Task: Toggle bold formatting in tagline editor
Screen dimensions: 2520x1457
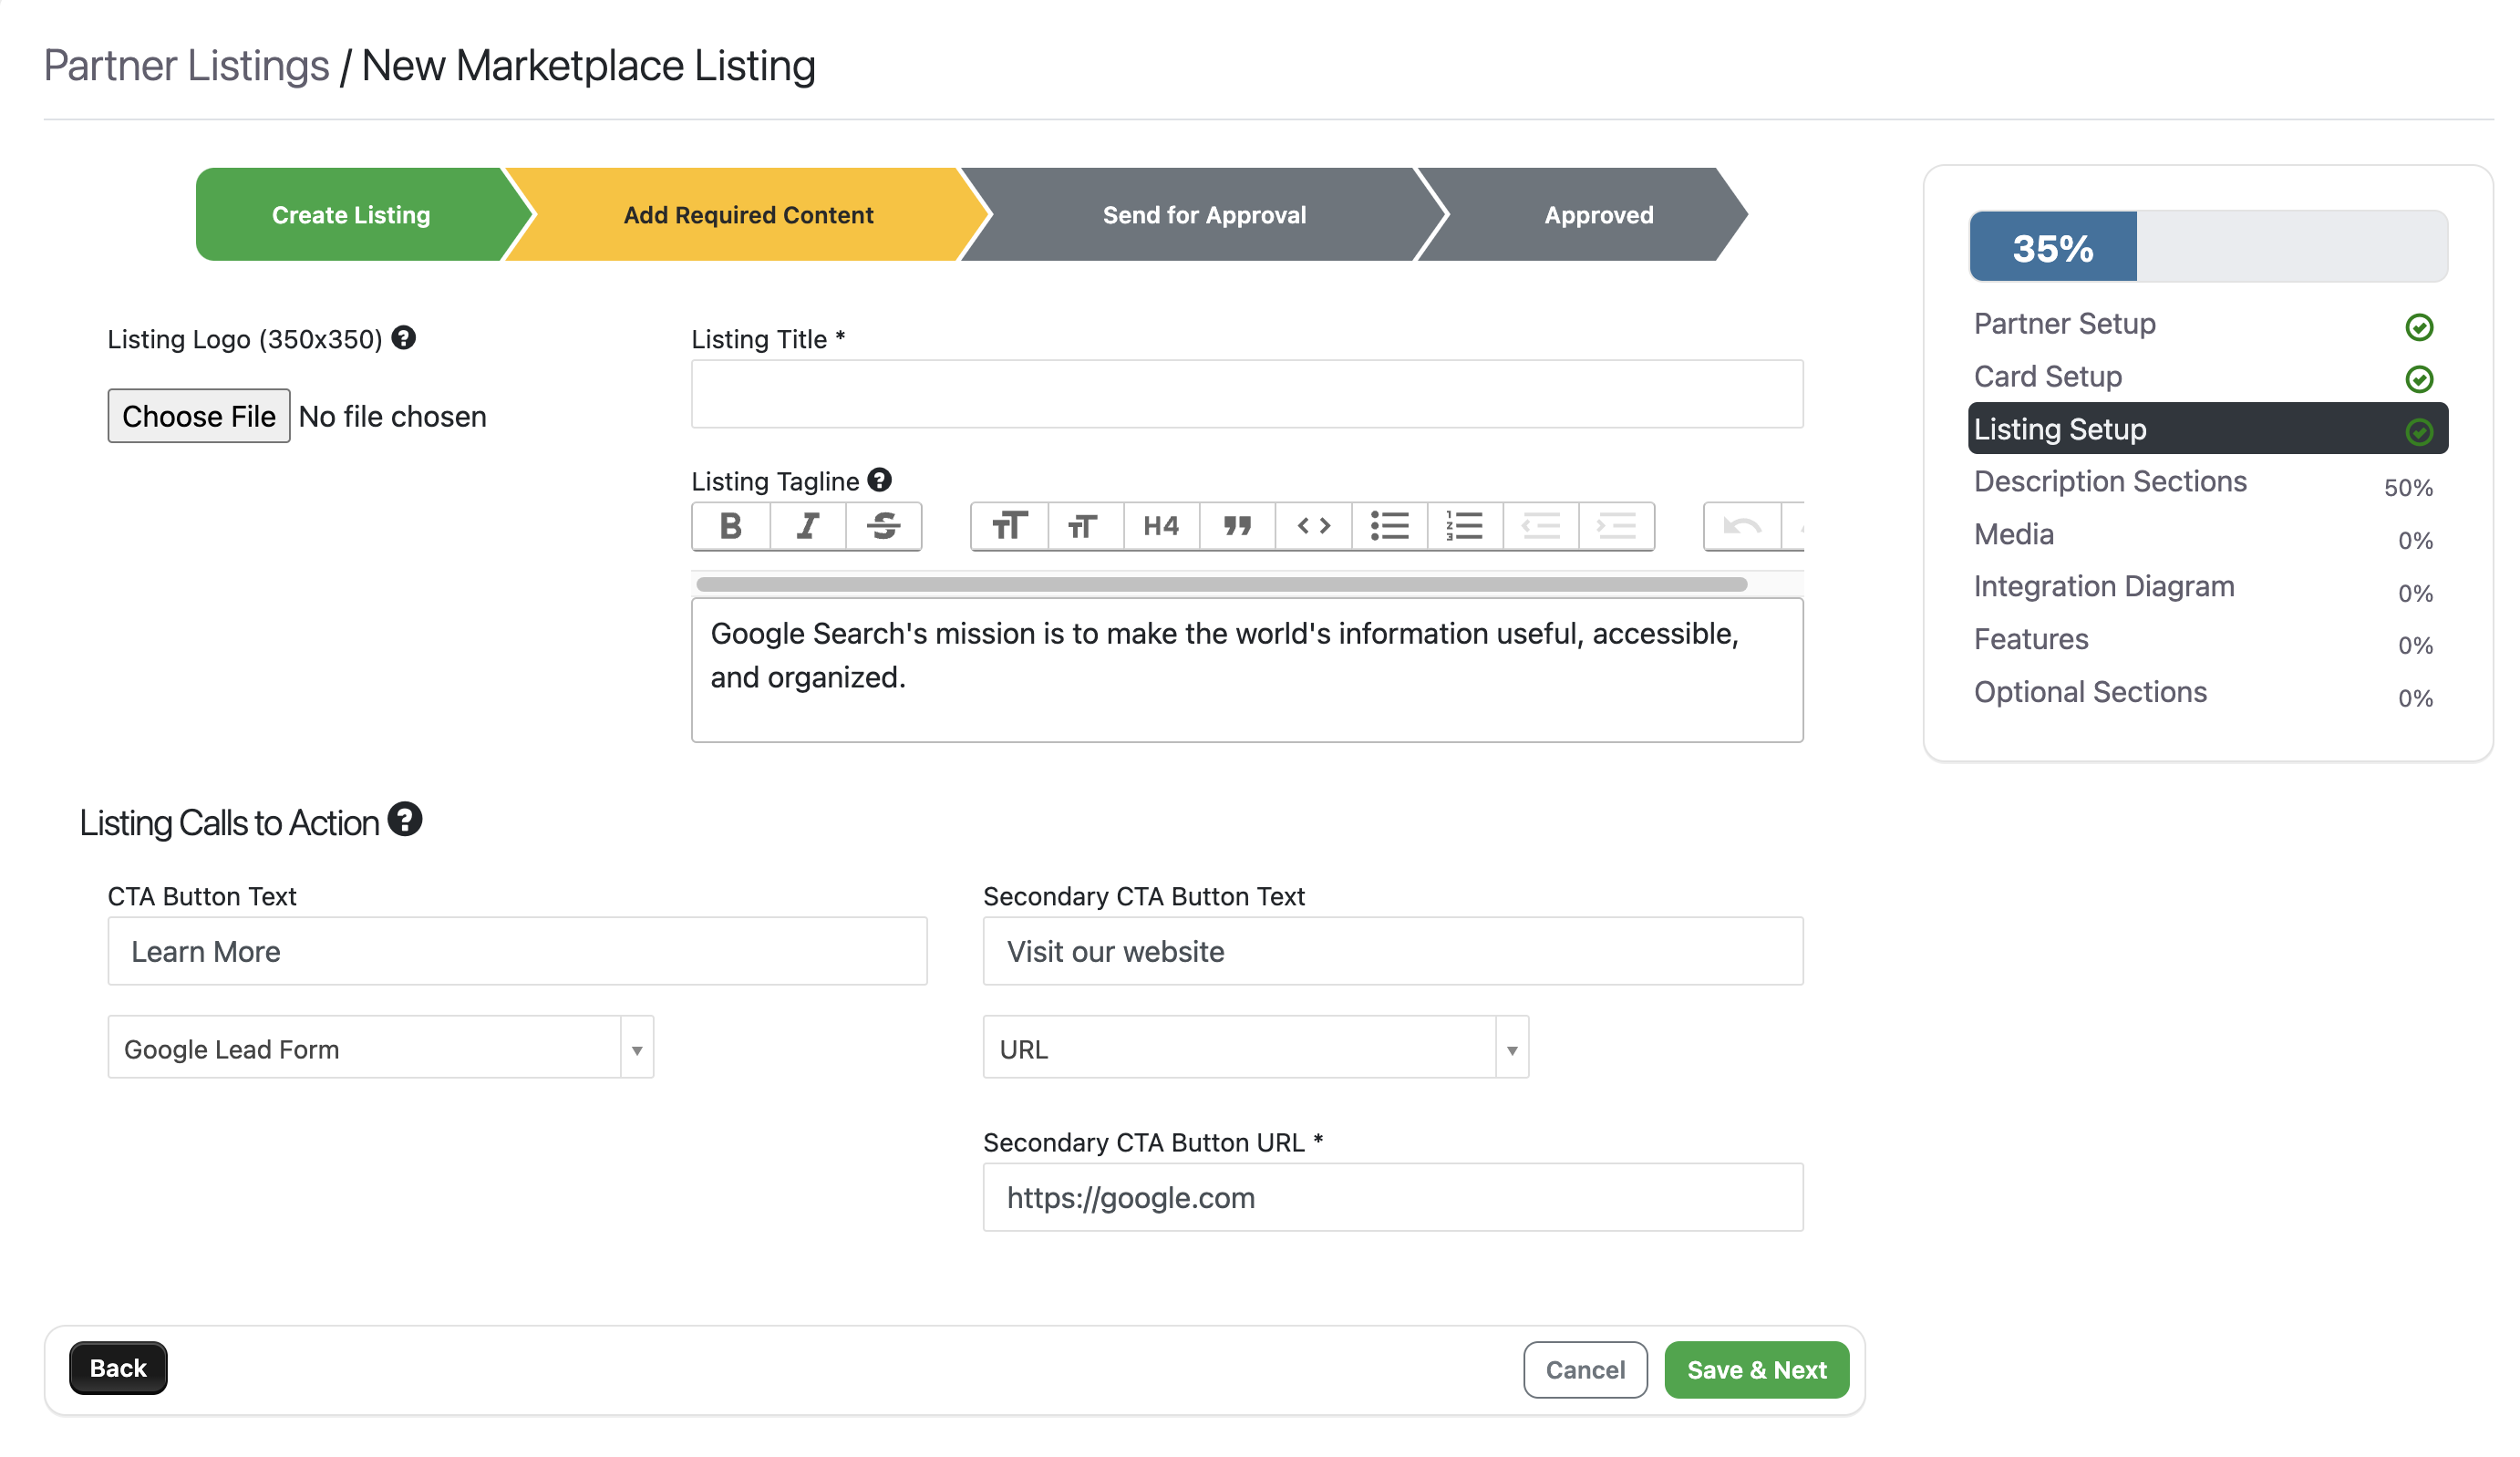Action: (x=731, y=526)
